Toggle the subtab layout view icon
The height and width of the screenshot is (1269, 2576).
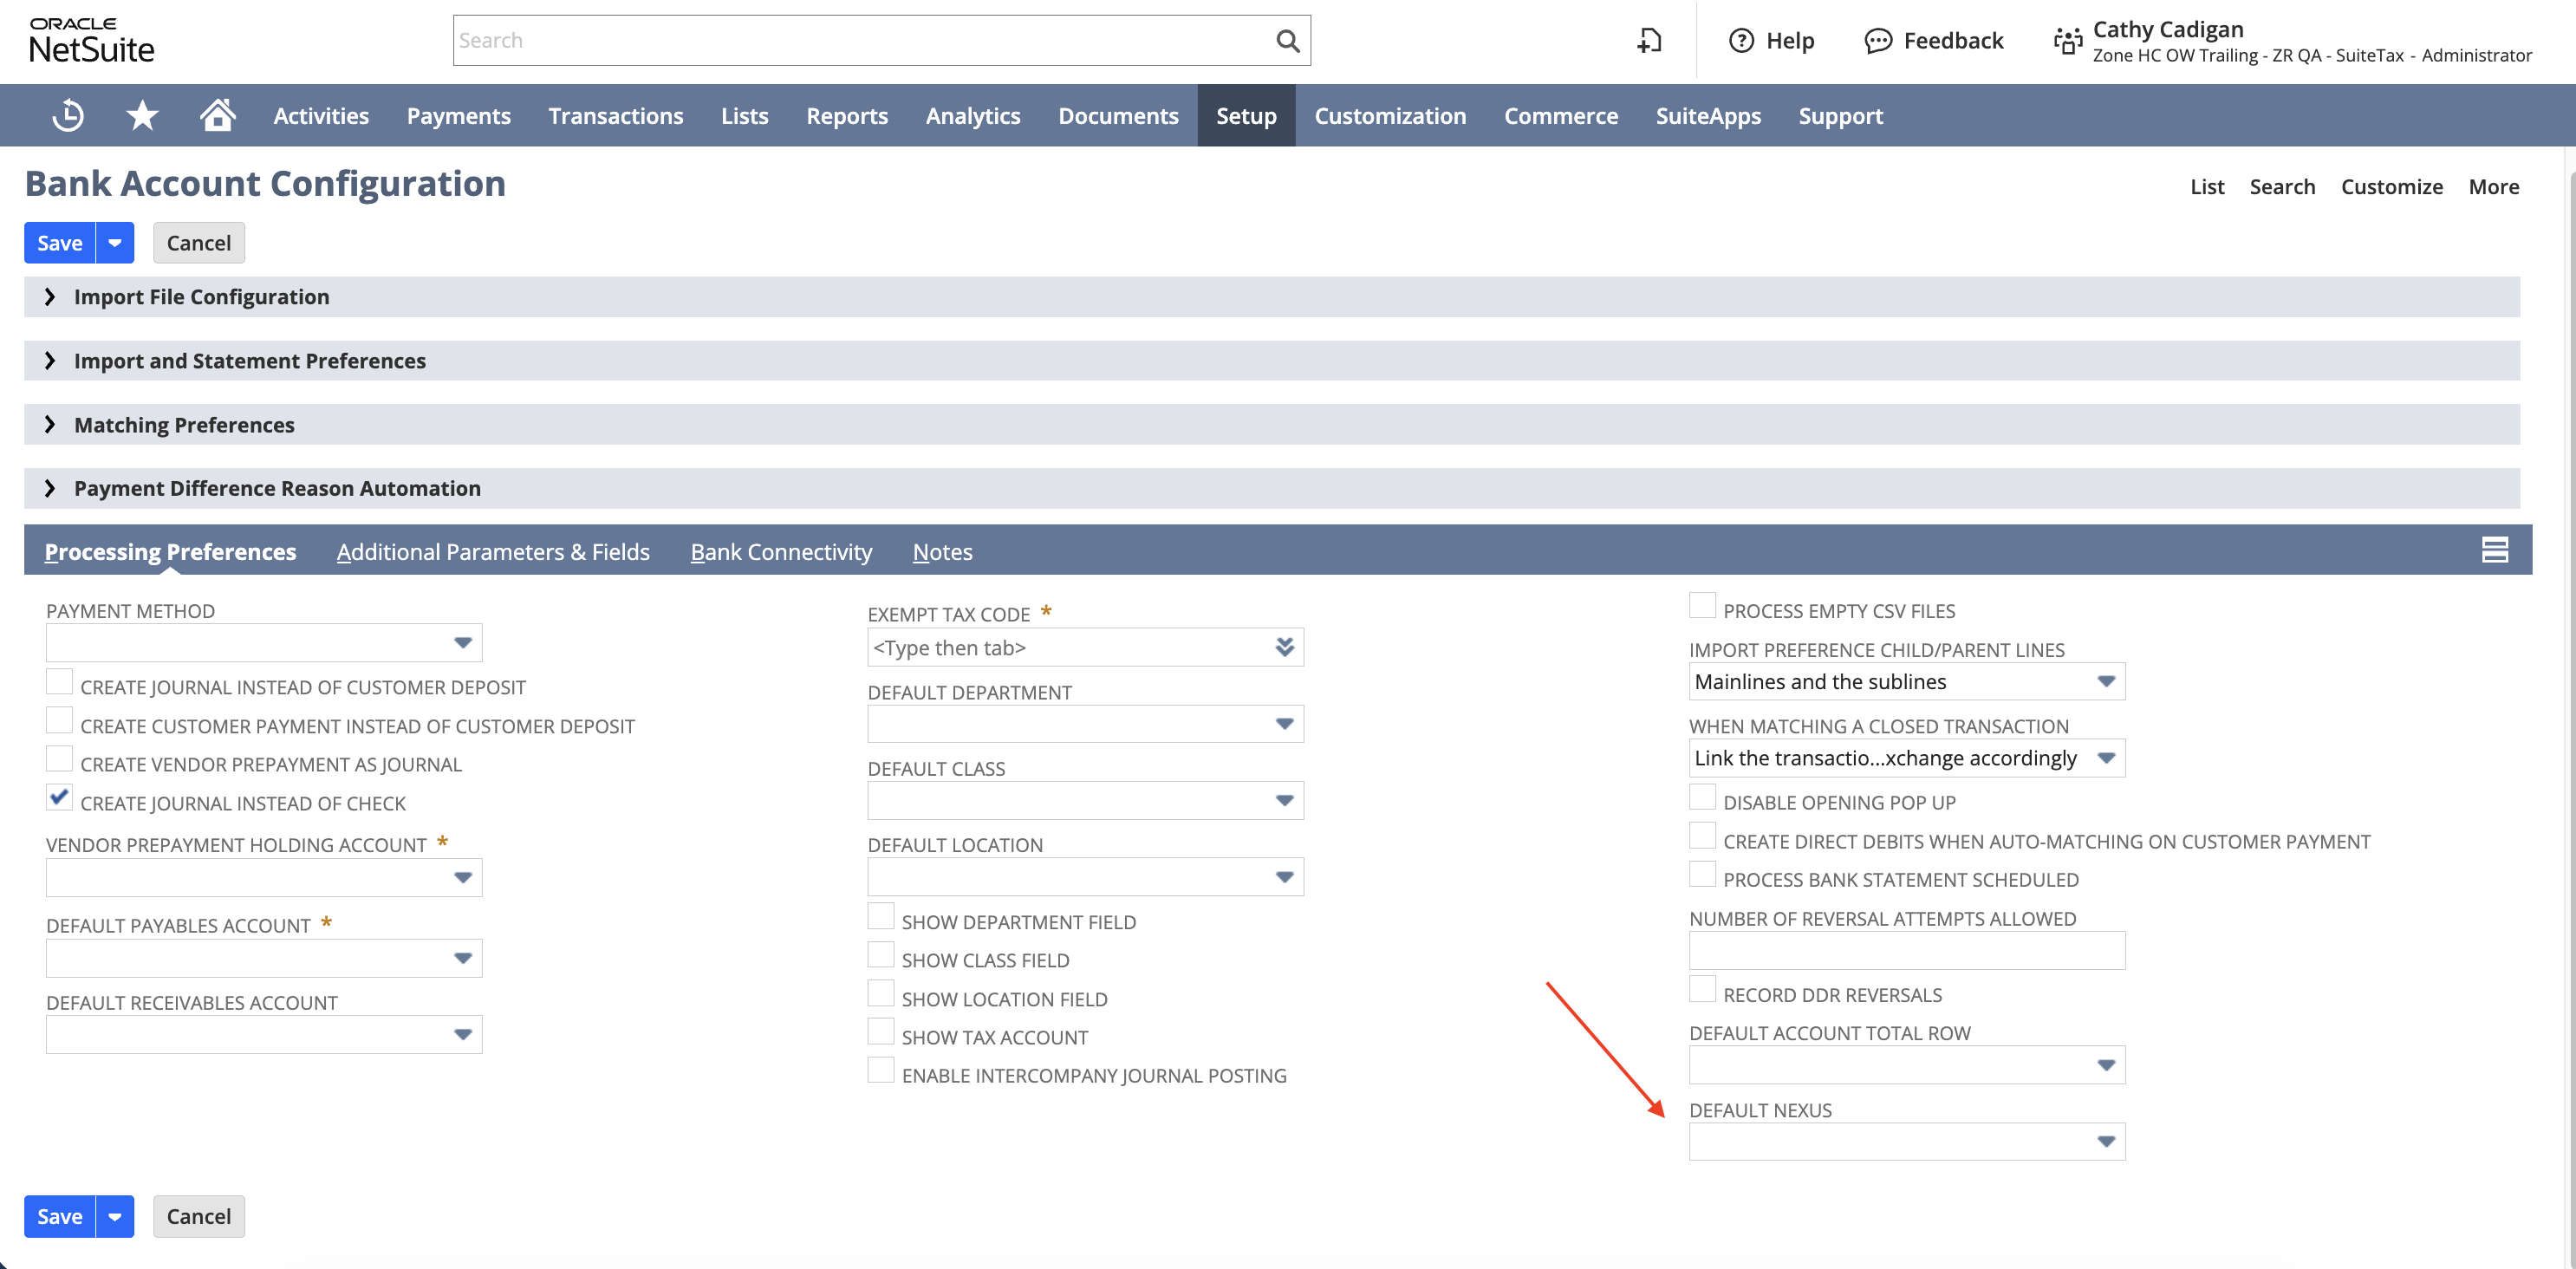point(2494,550)
